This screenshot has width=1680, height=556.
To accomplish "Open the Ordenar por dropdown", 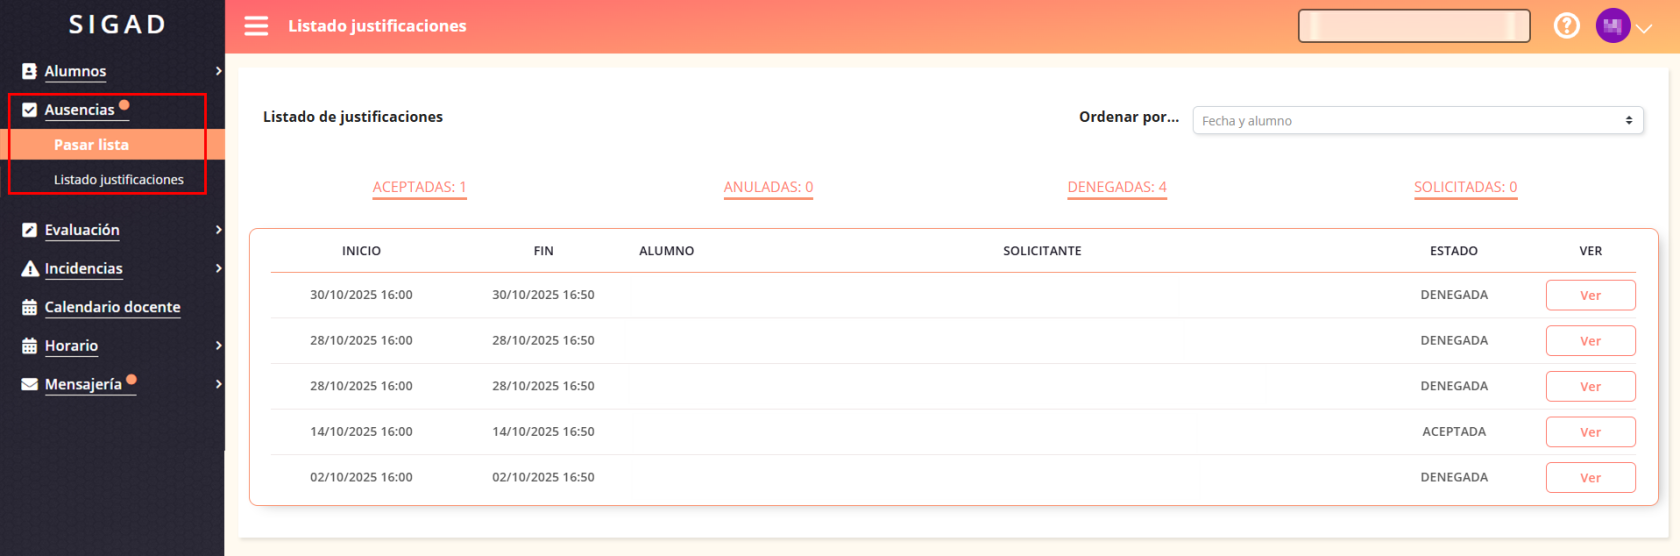I will click(1417, 121).
